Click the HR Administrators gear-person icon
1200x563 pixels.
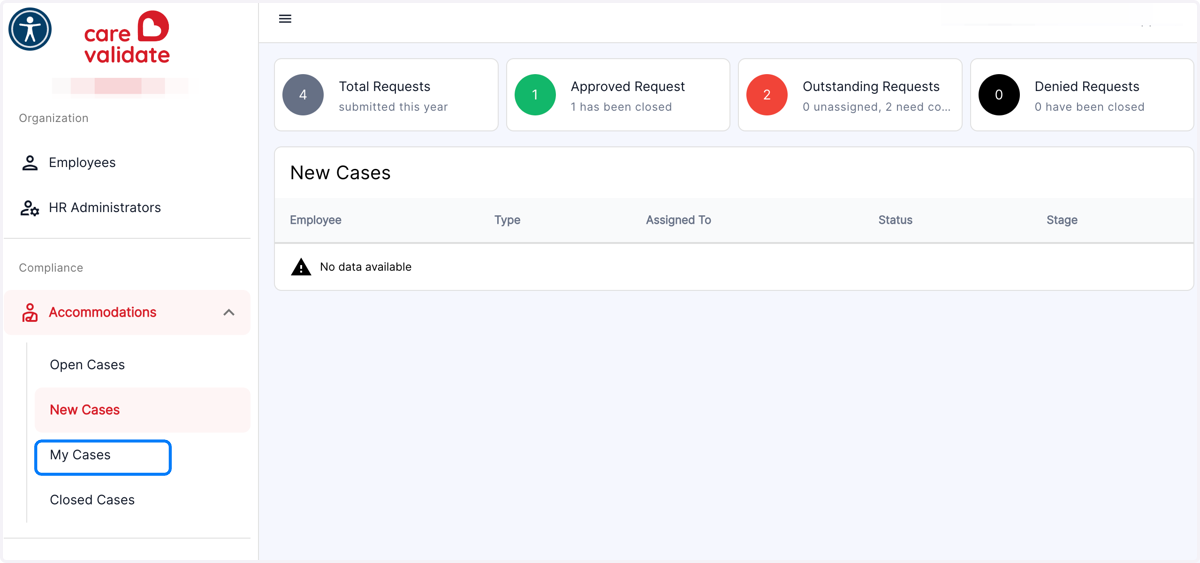coord(30,207)
